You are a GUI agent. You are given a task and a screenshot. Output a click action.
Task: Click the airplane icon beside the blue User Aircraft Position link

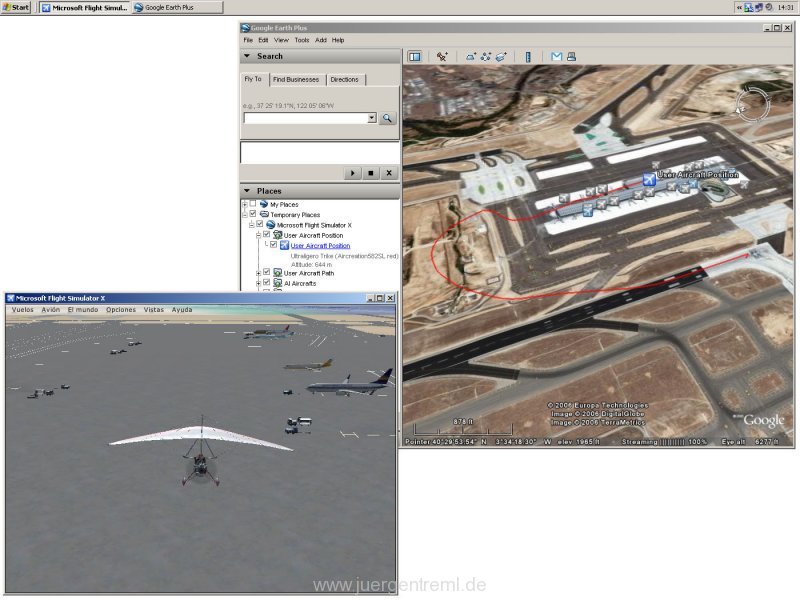(x=284, y=245)
